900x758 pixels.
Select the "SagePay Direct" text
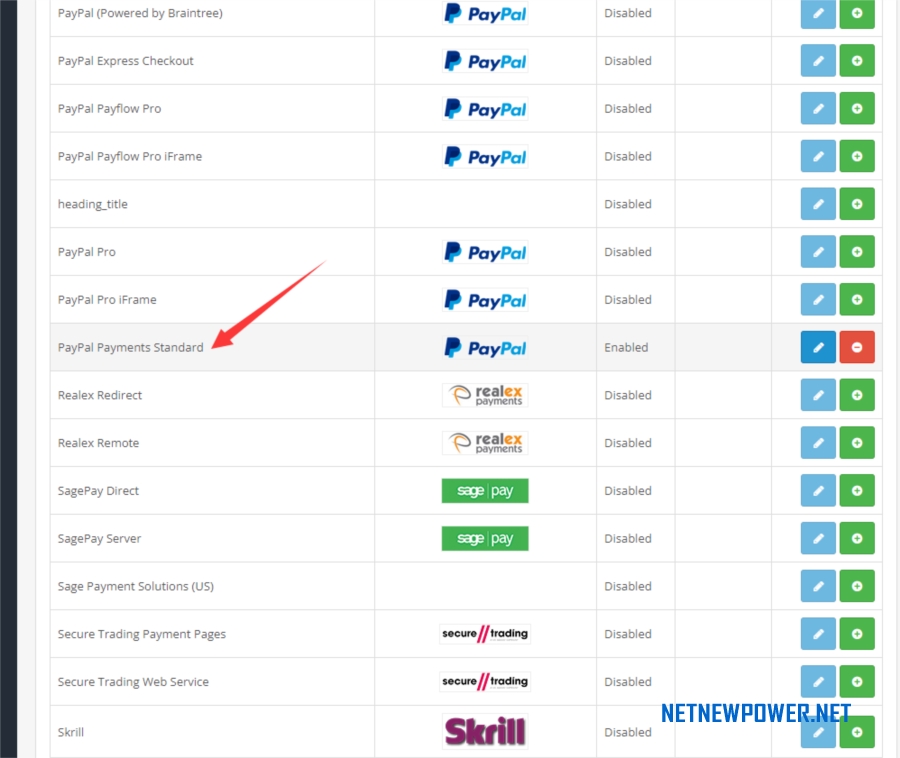98,491
